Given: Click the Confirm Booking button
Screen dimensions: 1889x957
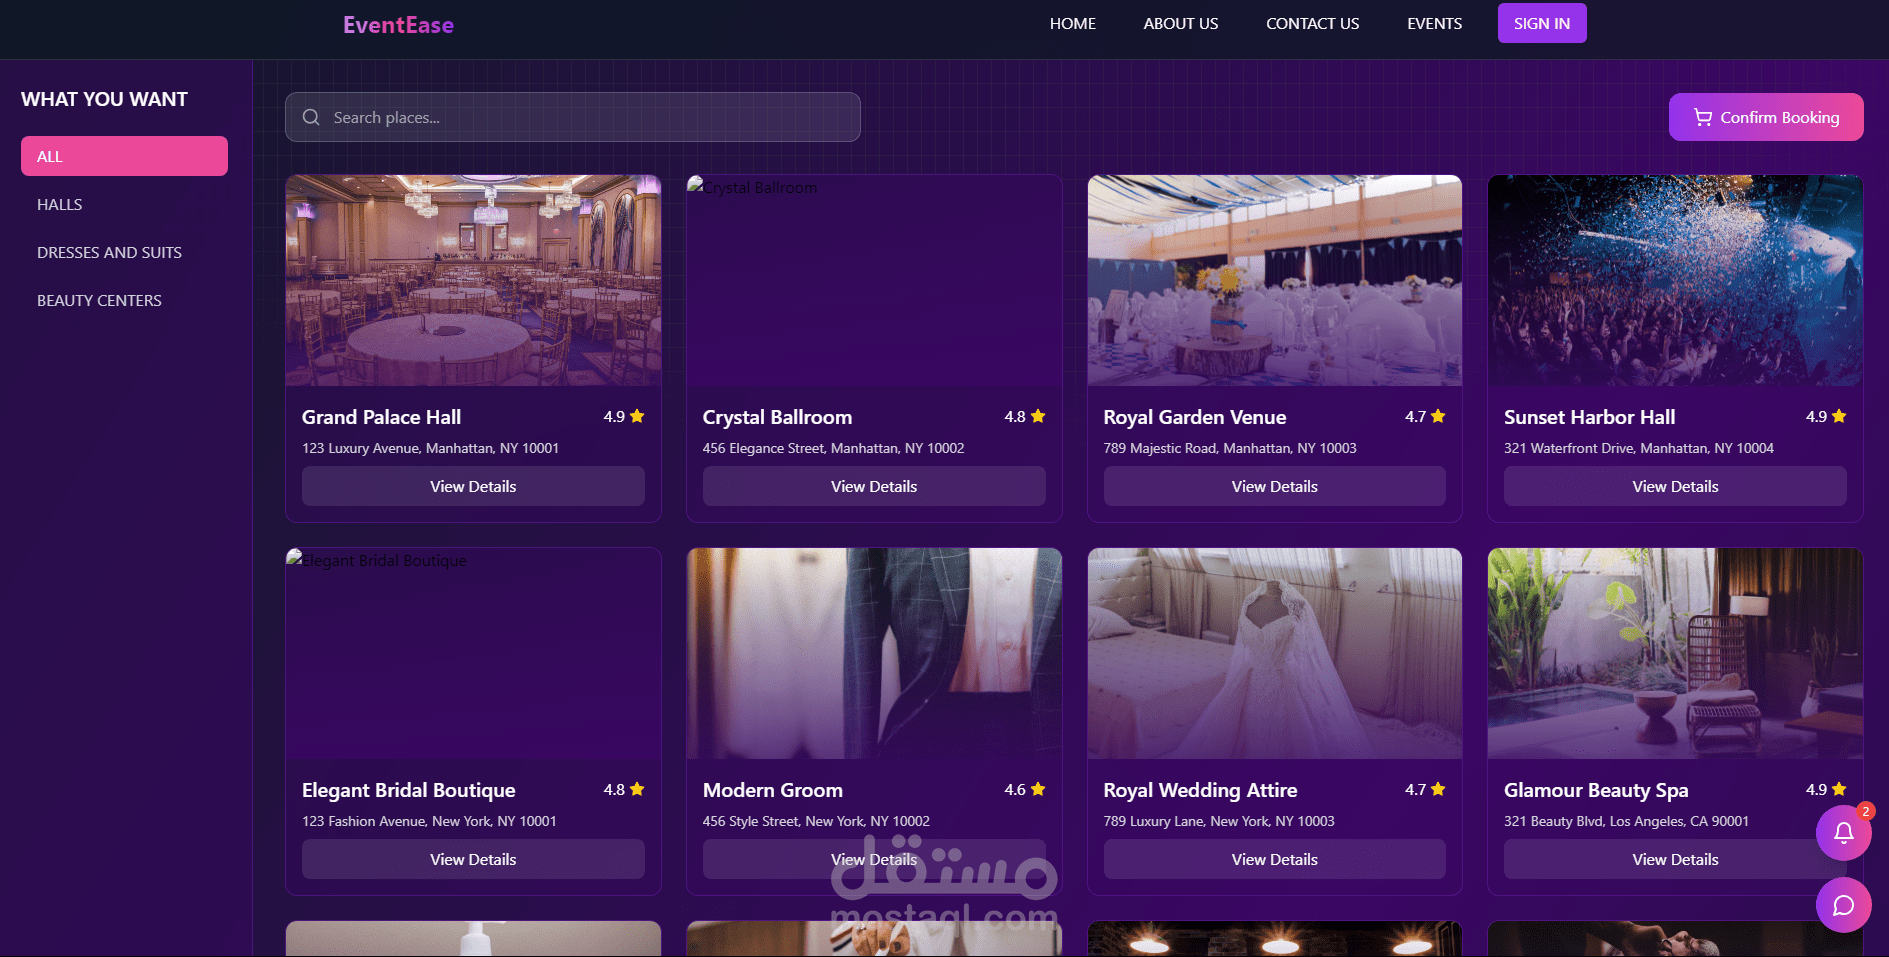Looking at the screenshot, I should click(x=1766, y=117).
